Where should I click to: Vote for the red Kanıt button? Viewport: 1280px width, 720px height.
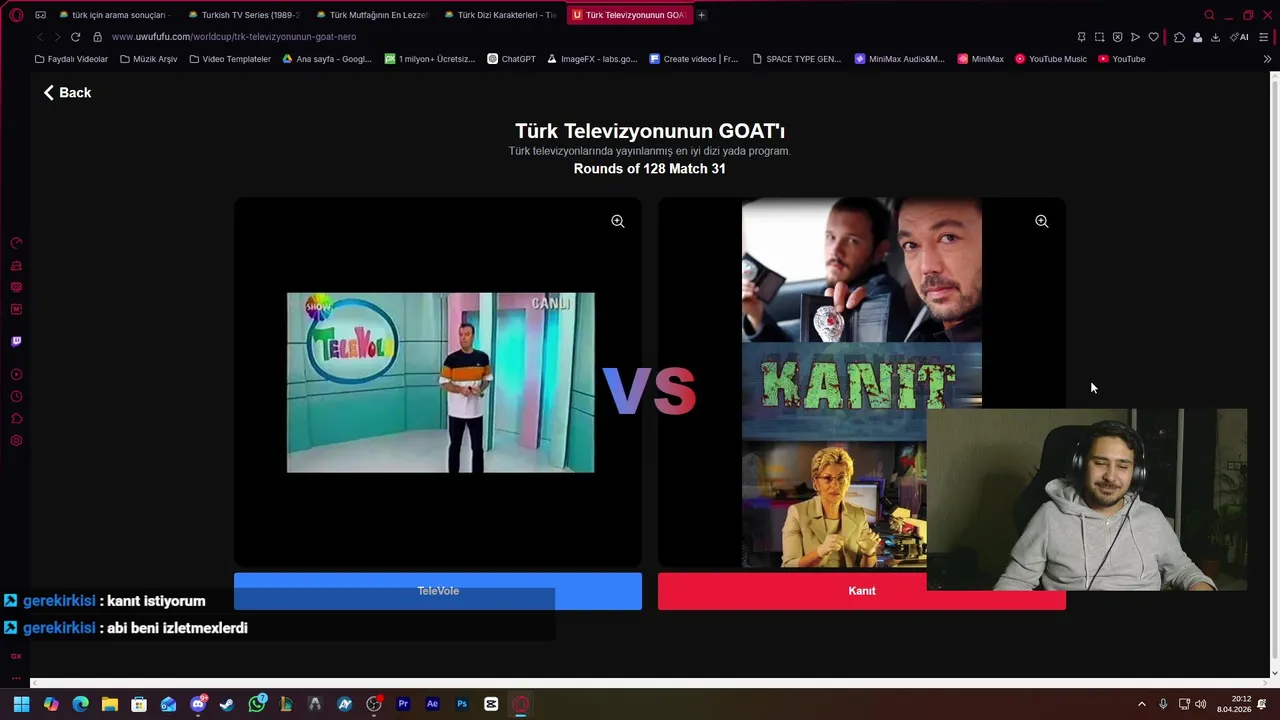[x=861, y=591]
